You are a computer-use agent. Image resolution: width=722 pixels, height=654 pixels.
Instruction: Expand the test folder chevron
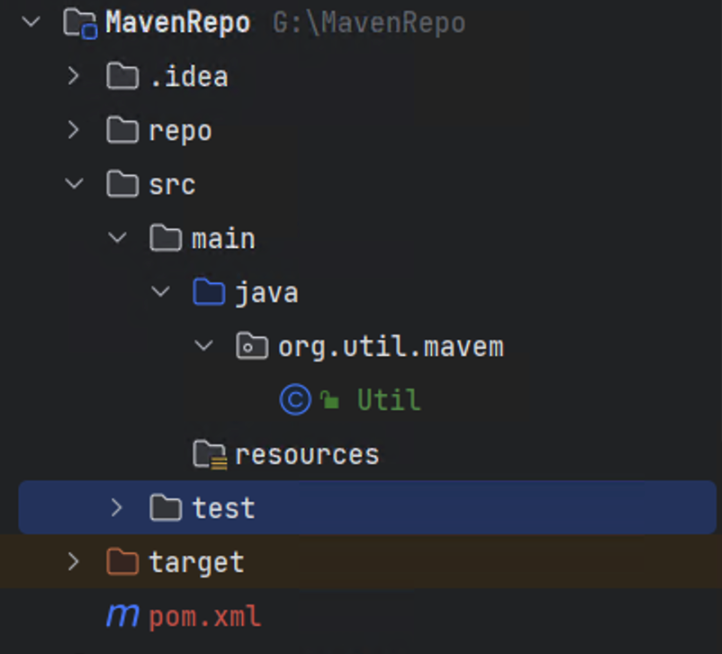pyautogui.click(x=116, y=508)
